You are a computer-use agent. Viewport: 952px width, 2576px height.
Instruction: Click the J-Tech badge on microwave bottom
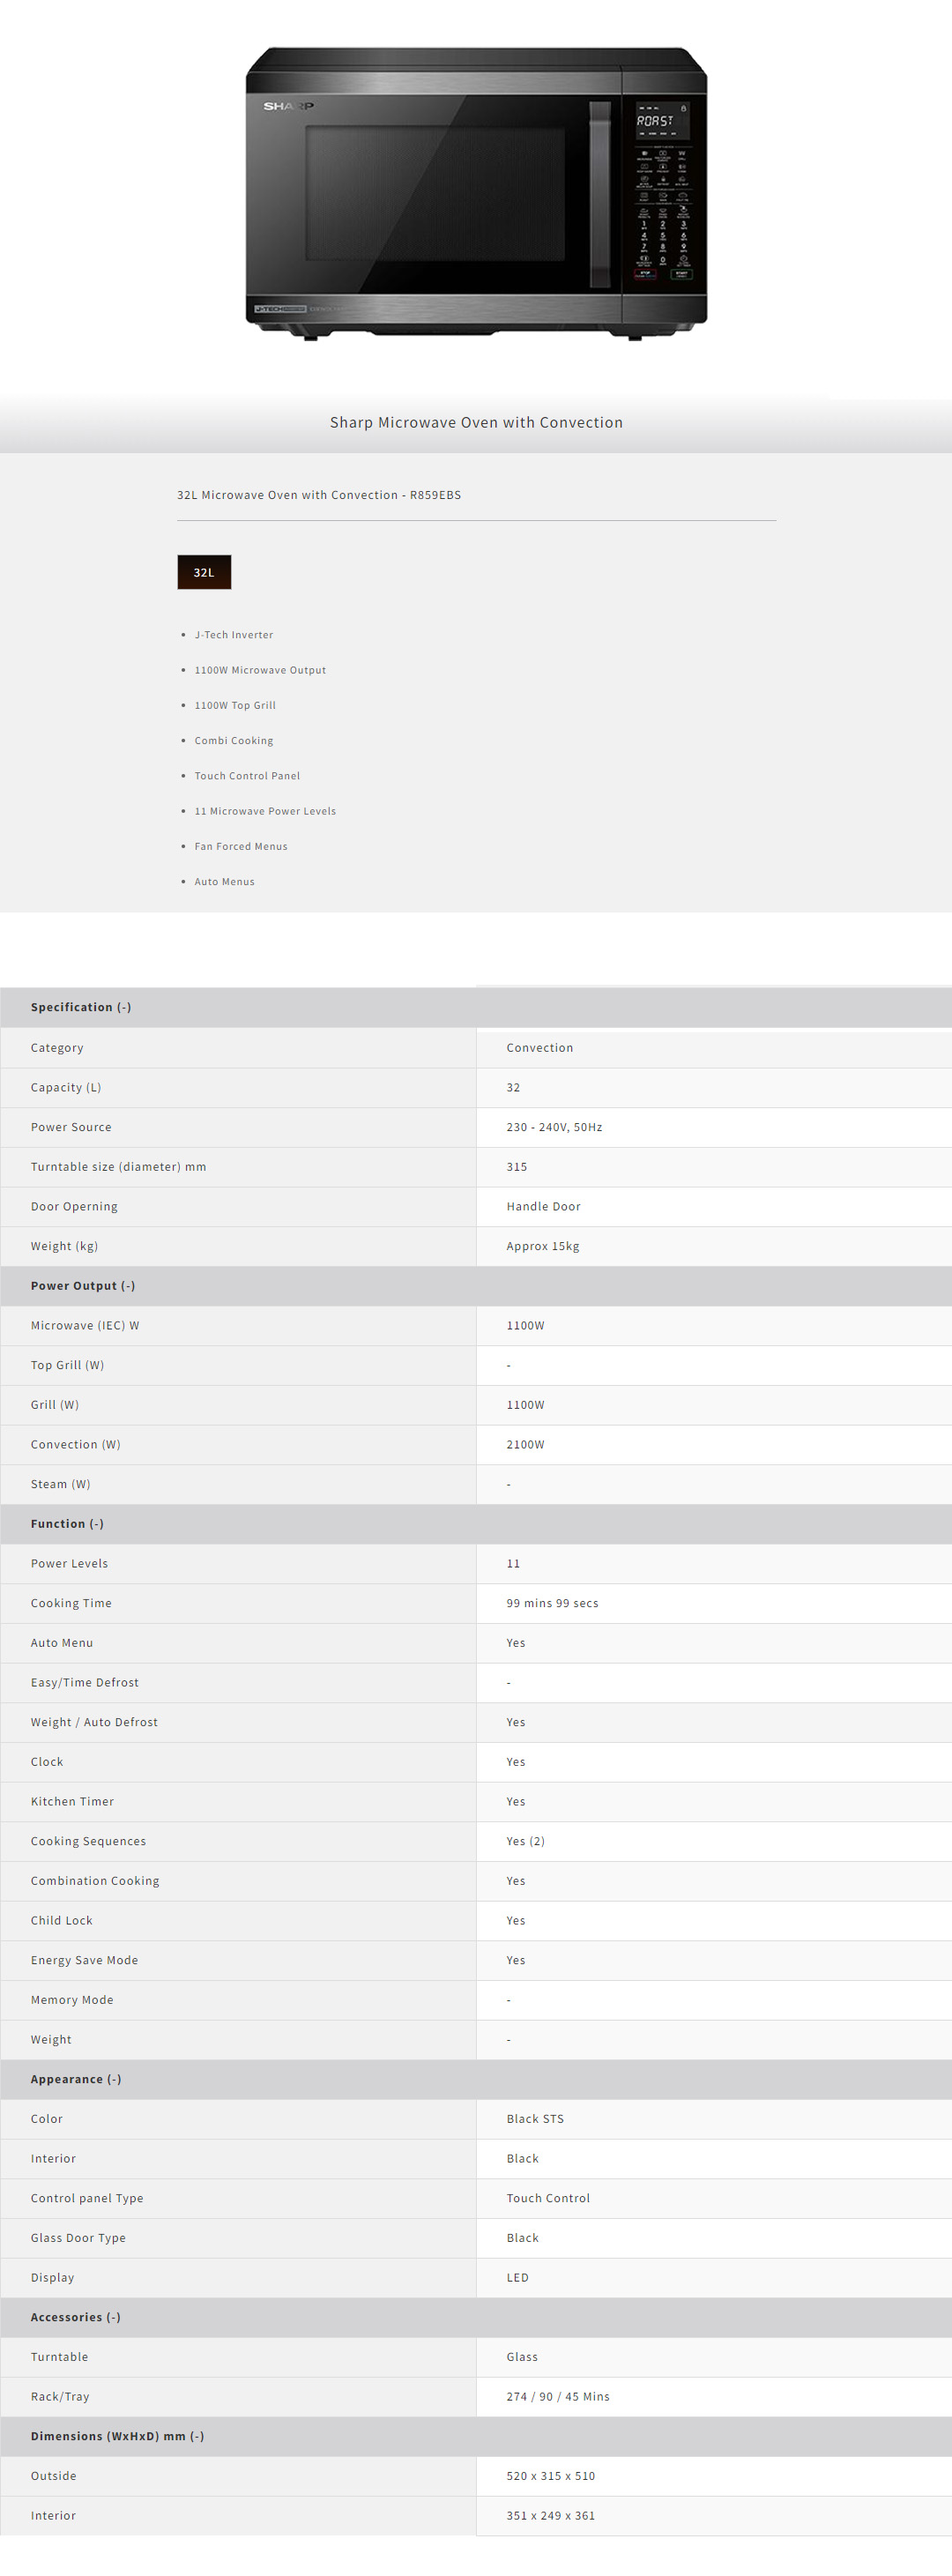(x=280, y=309)
